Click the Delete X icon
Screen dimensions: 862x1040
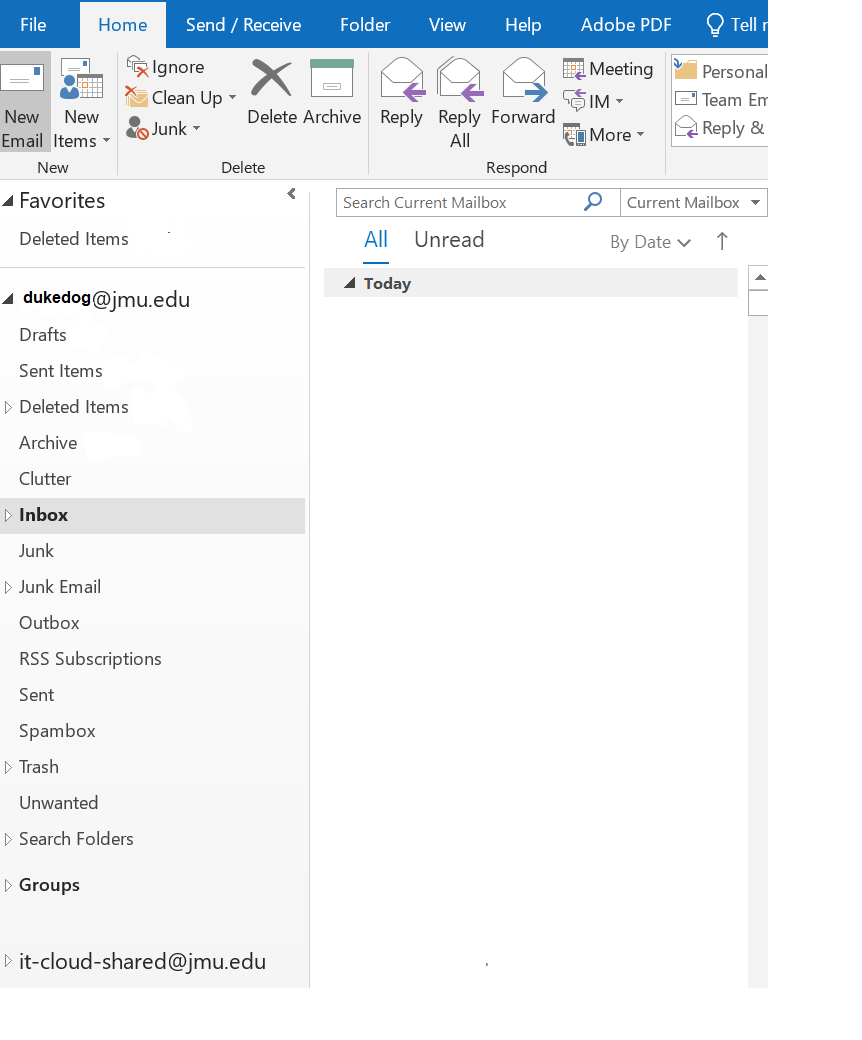271,78
